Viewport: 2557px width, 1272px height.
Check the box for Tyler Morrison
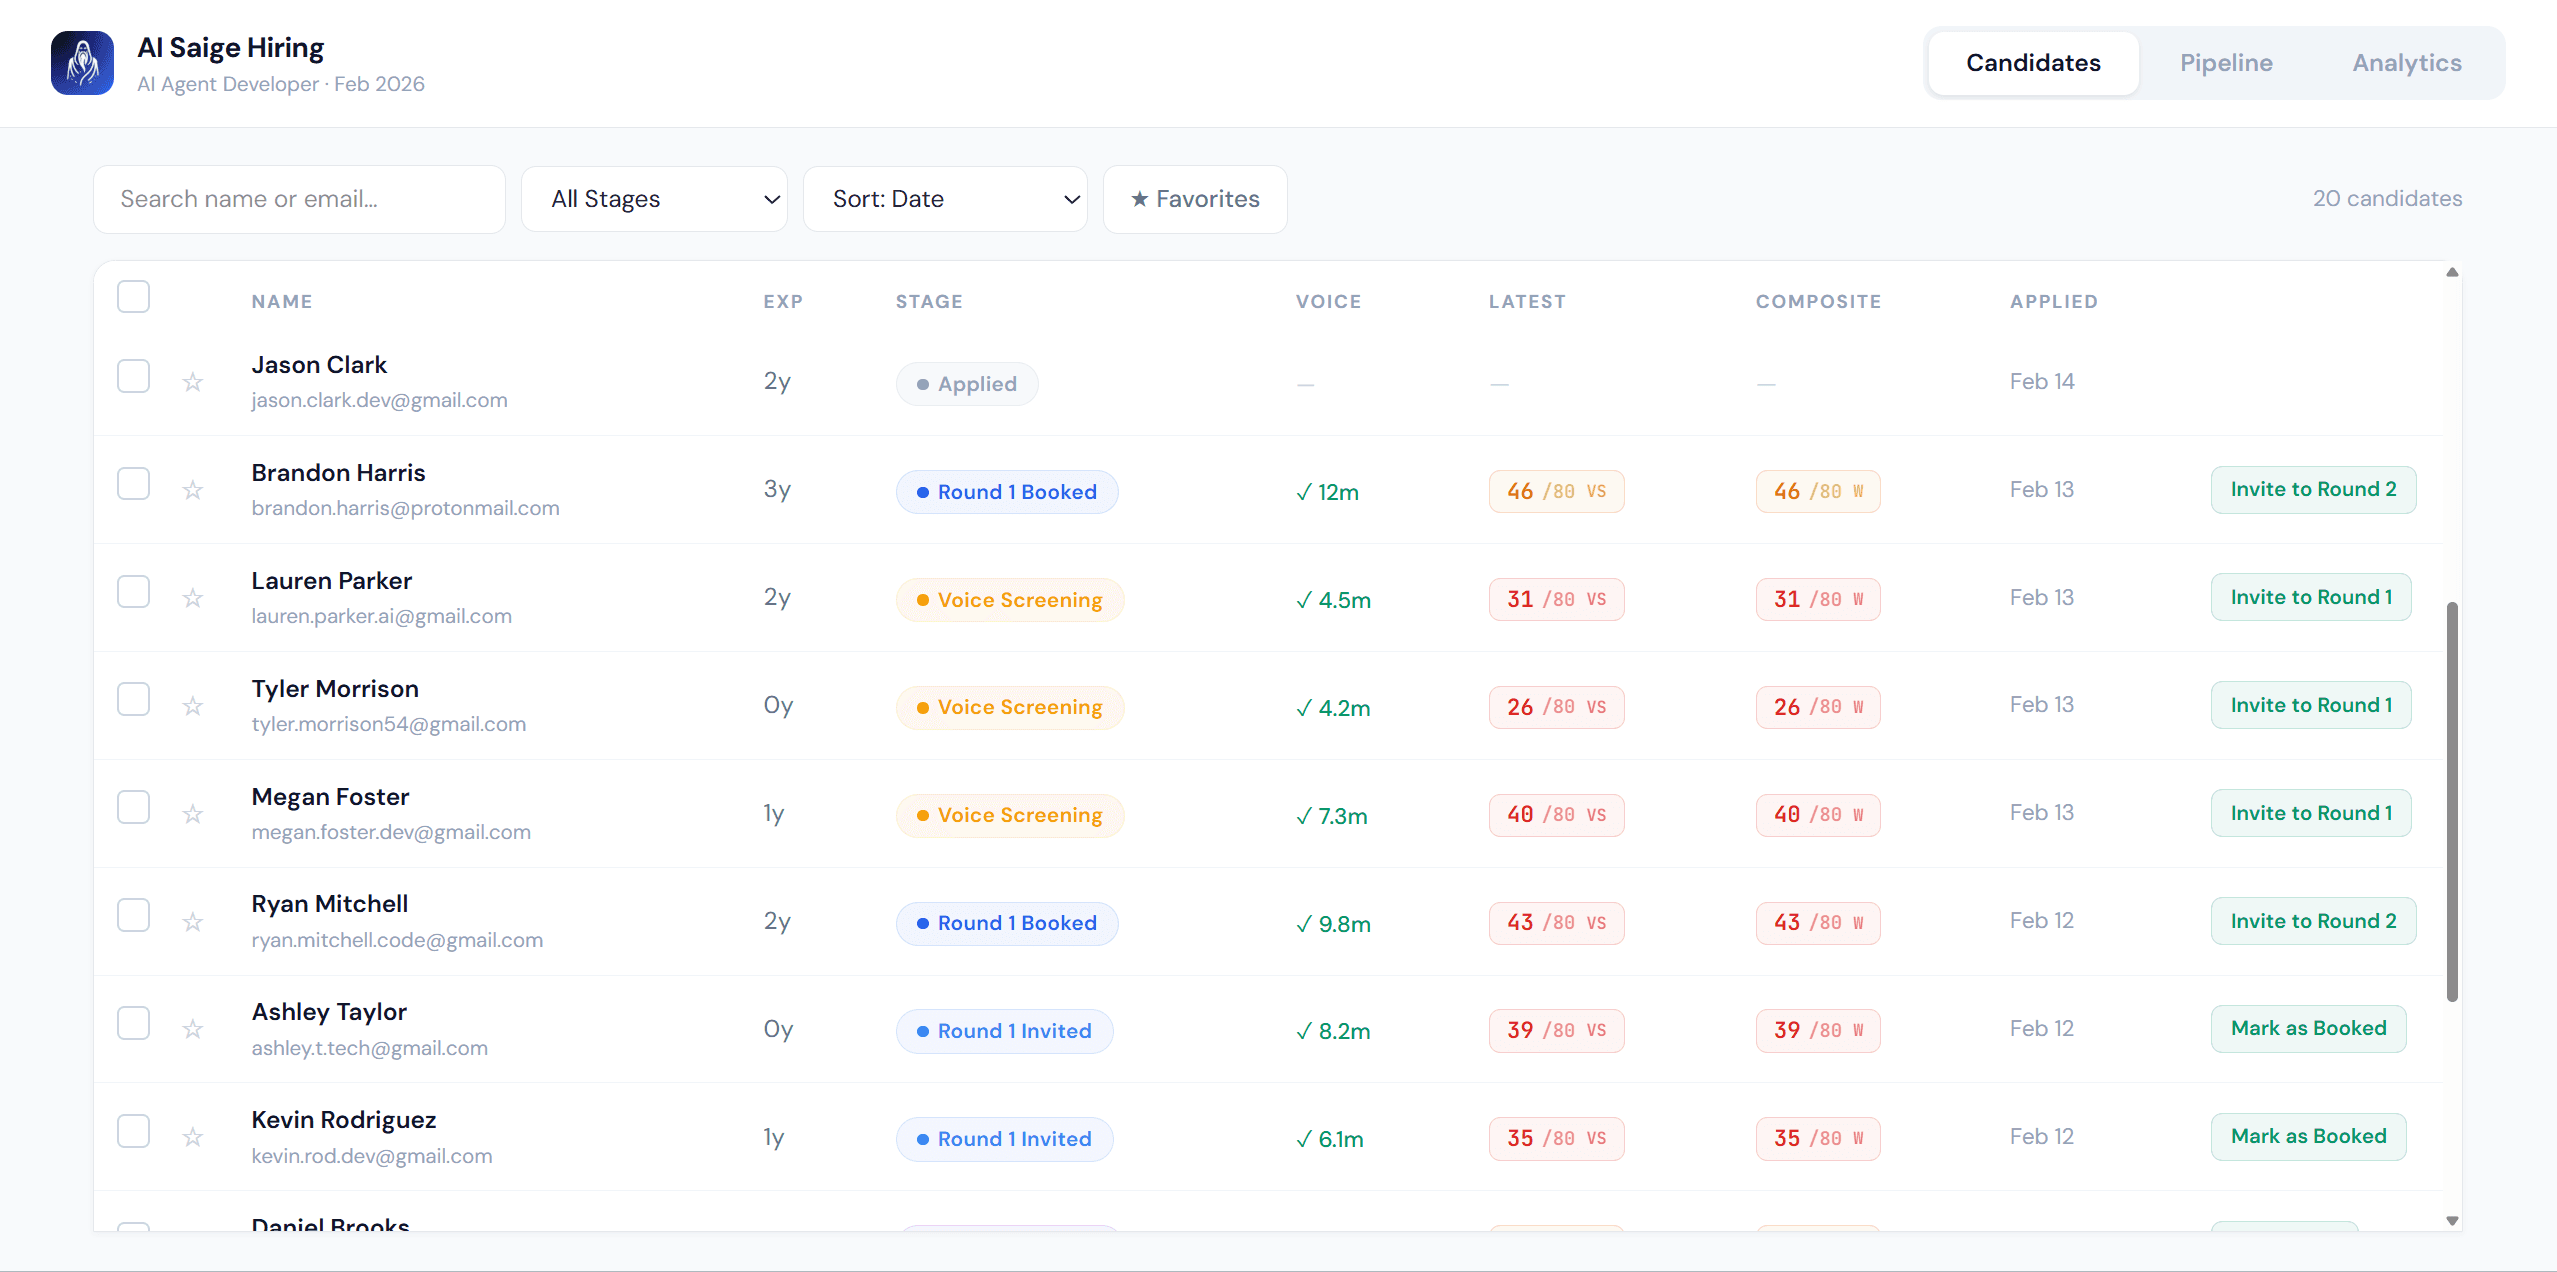pyautogui.click(x=133, y=699)
